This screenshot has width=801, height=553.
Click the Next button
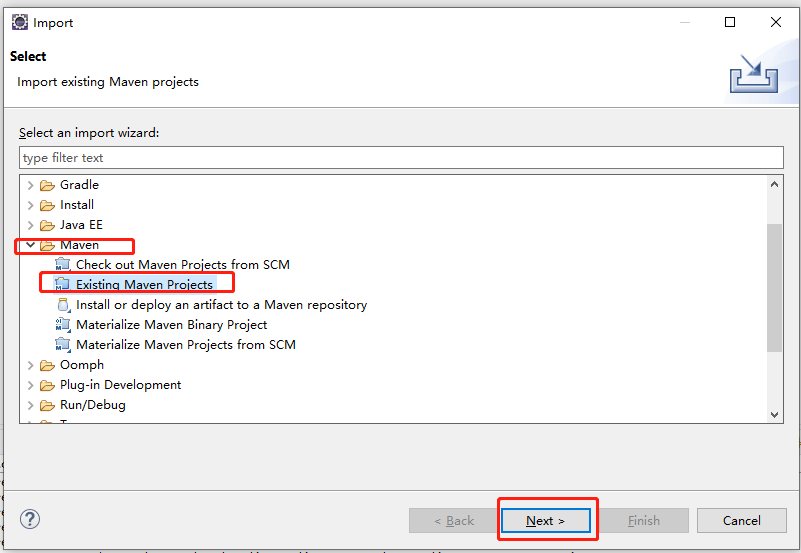(546, 520)
